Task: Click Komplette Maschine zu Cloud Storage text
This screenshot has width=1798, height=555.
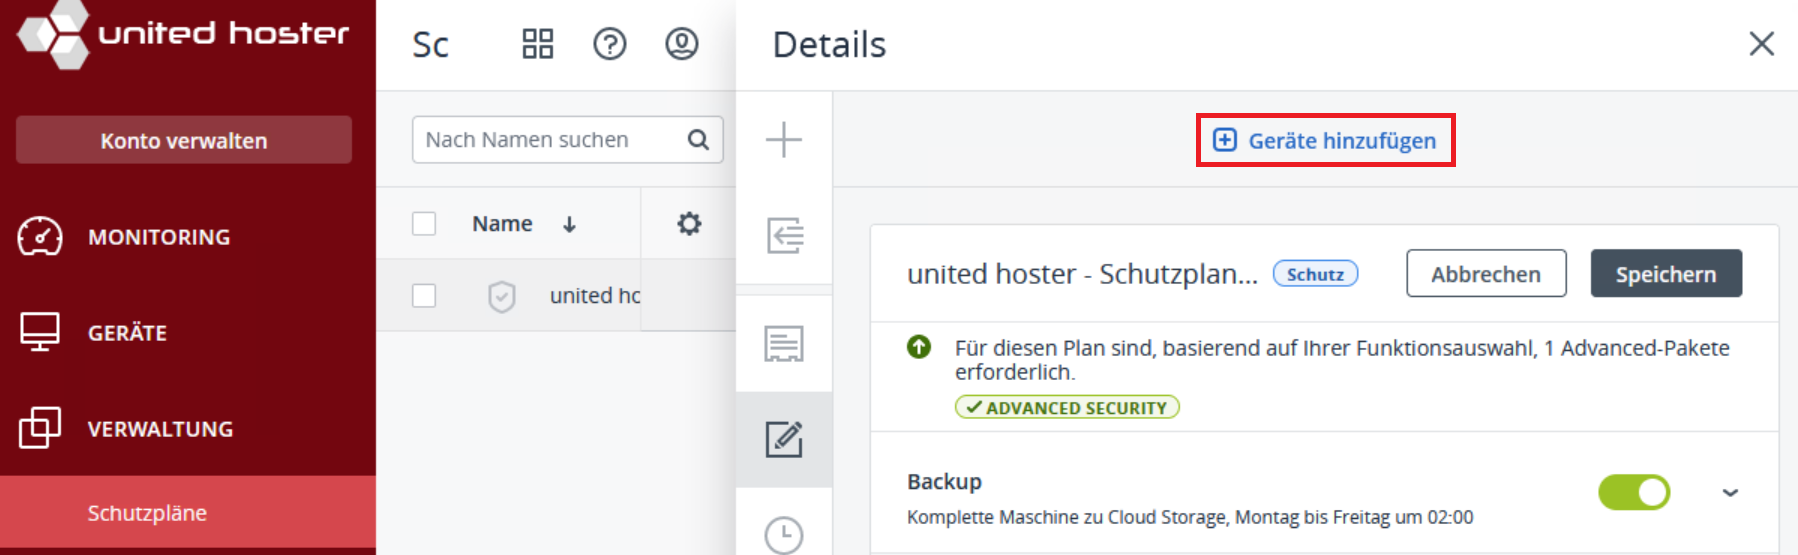Action: point(1190,517)
